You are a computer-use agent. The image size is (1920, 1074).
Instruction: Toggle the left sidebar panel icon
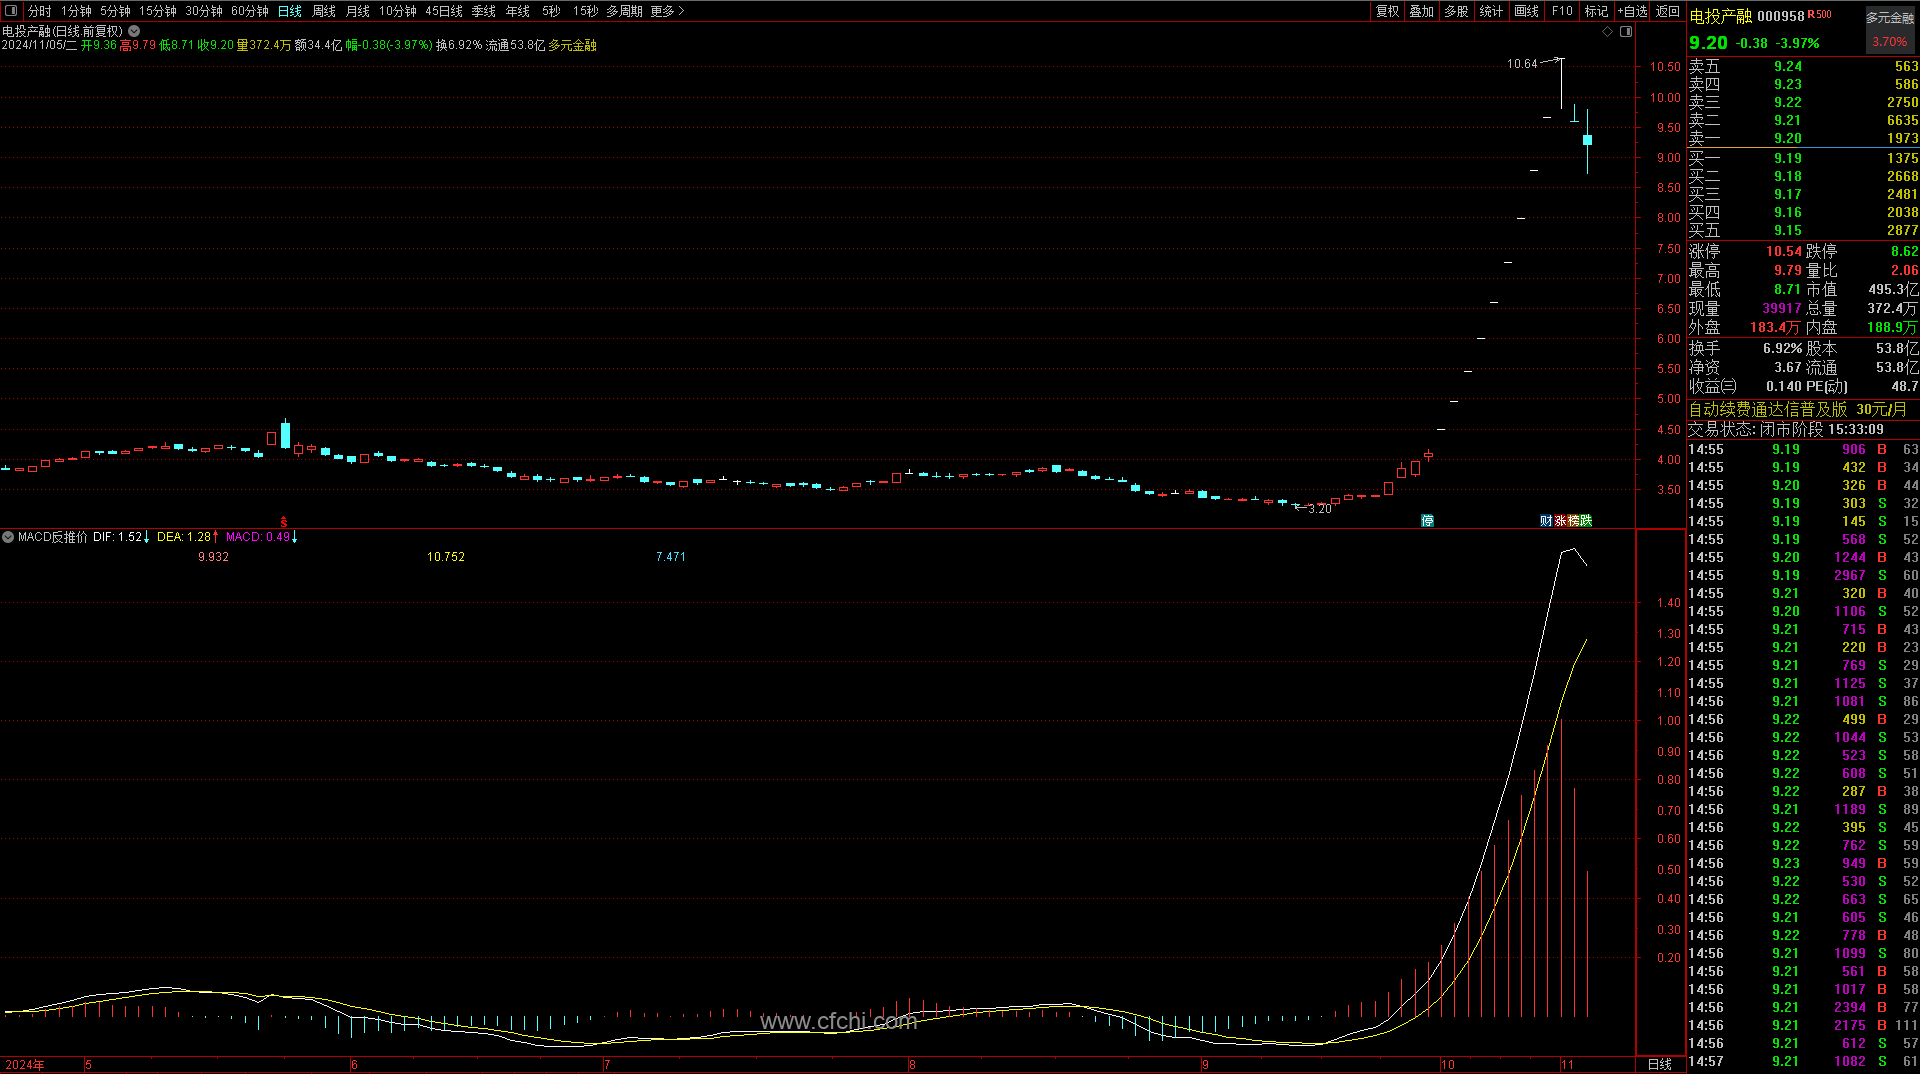point(11,11)
